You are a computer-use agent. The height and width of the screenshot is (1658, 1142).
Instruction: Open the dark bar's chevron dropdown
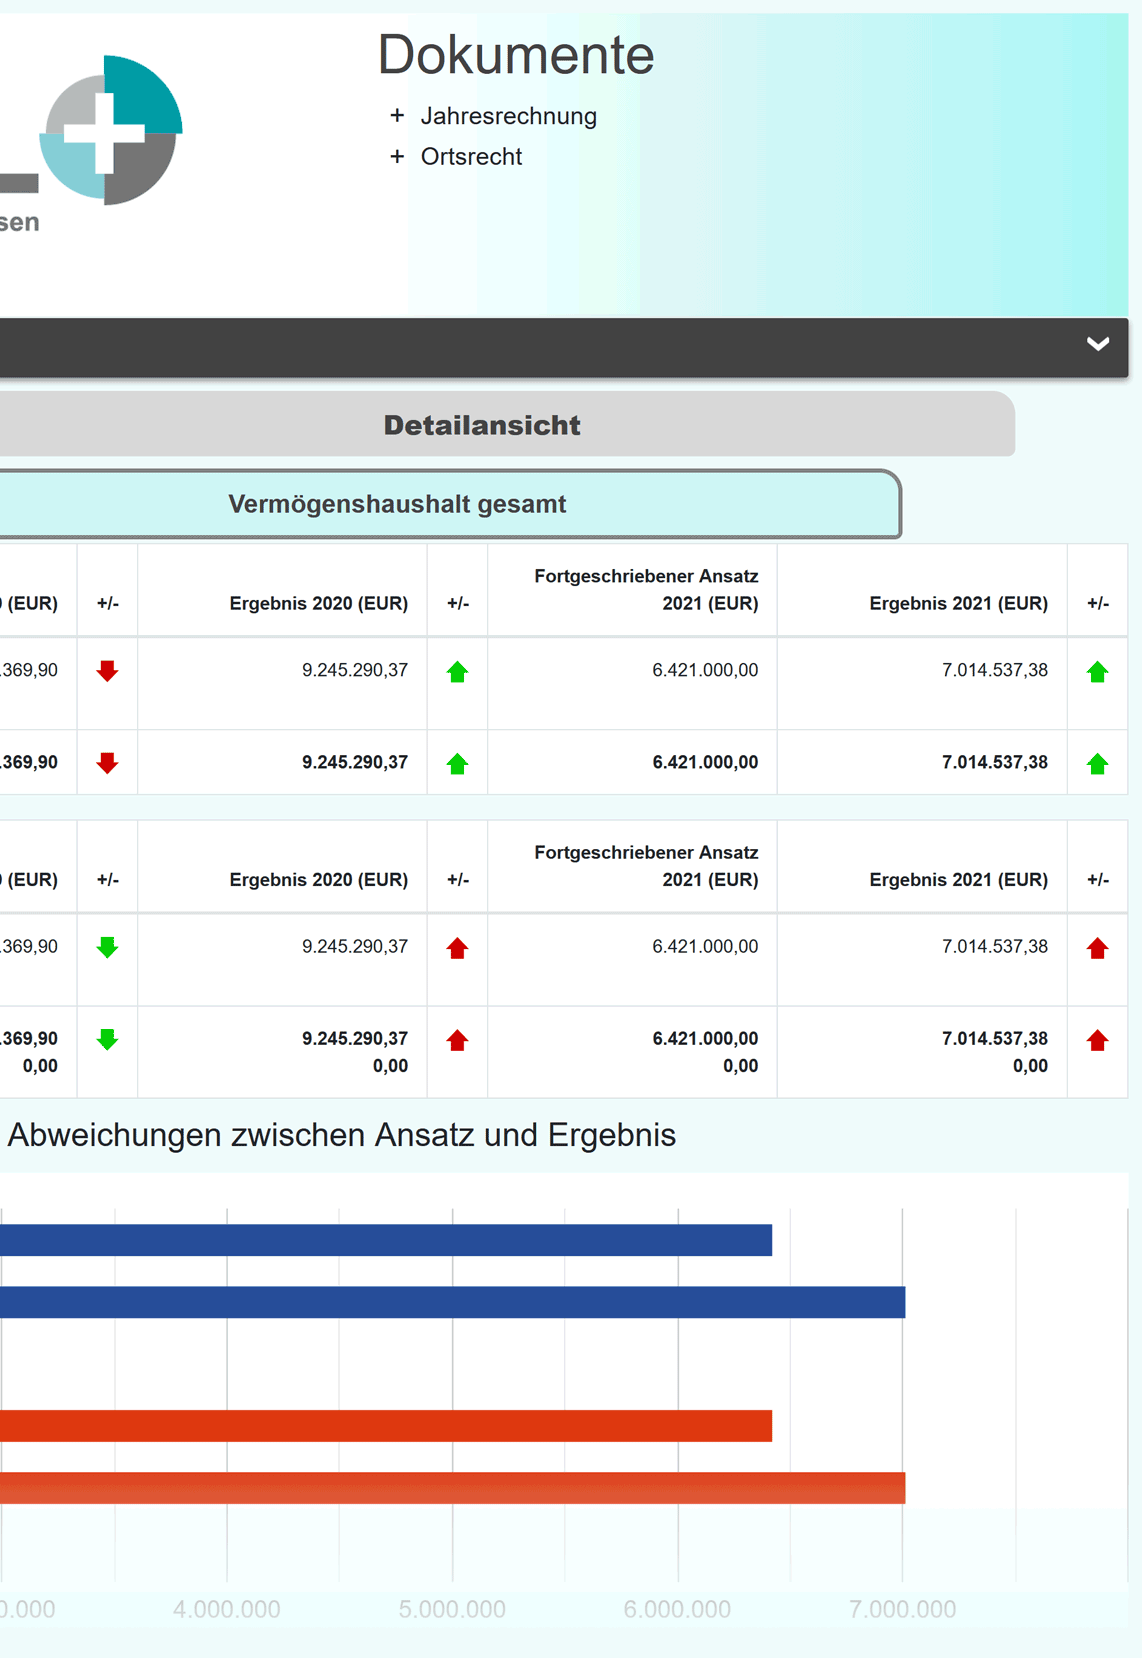point(1097,345)
